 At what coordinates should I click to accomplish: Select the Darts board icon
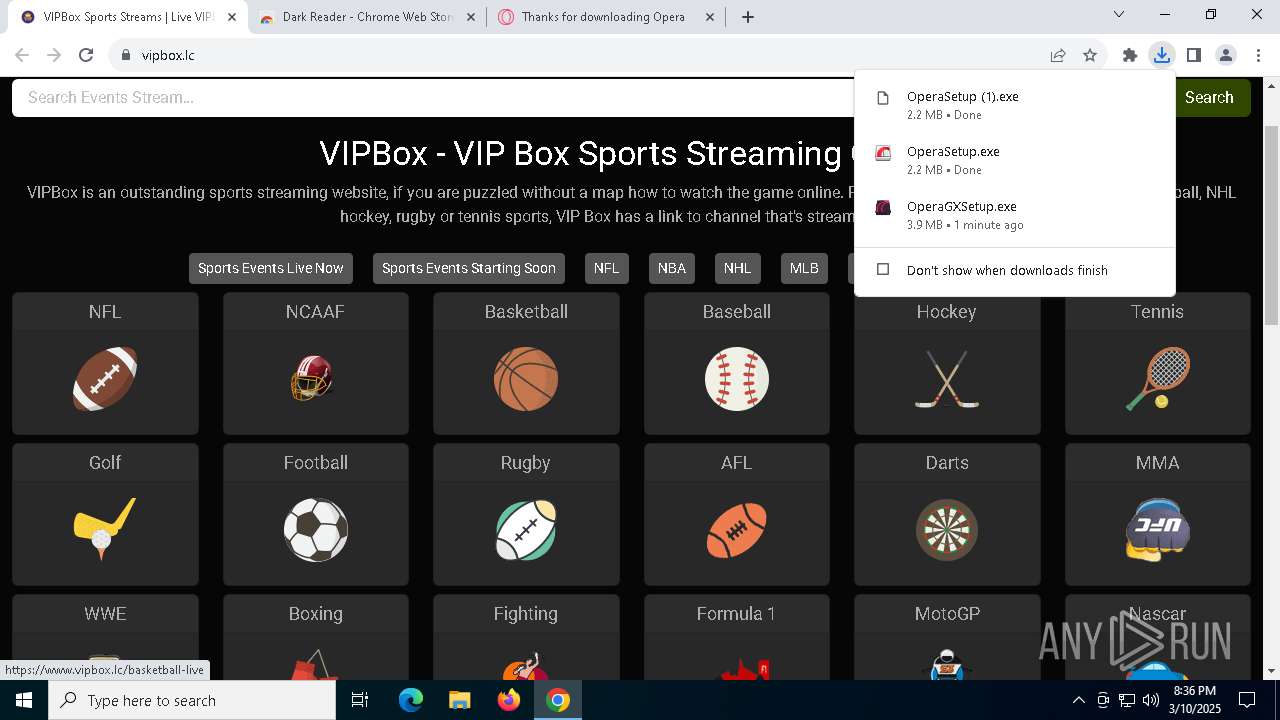tap(947, 530)
